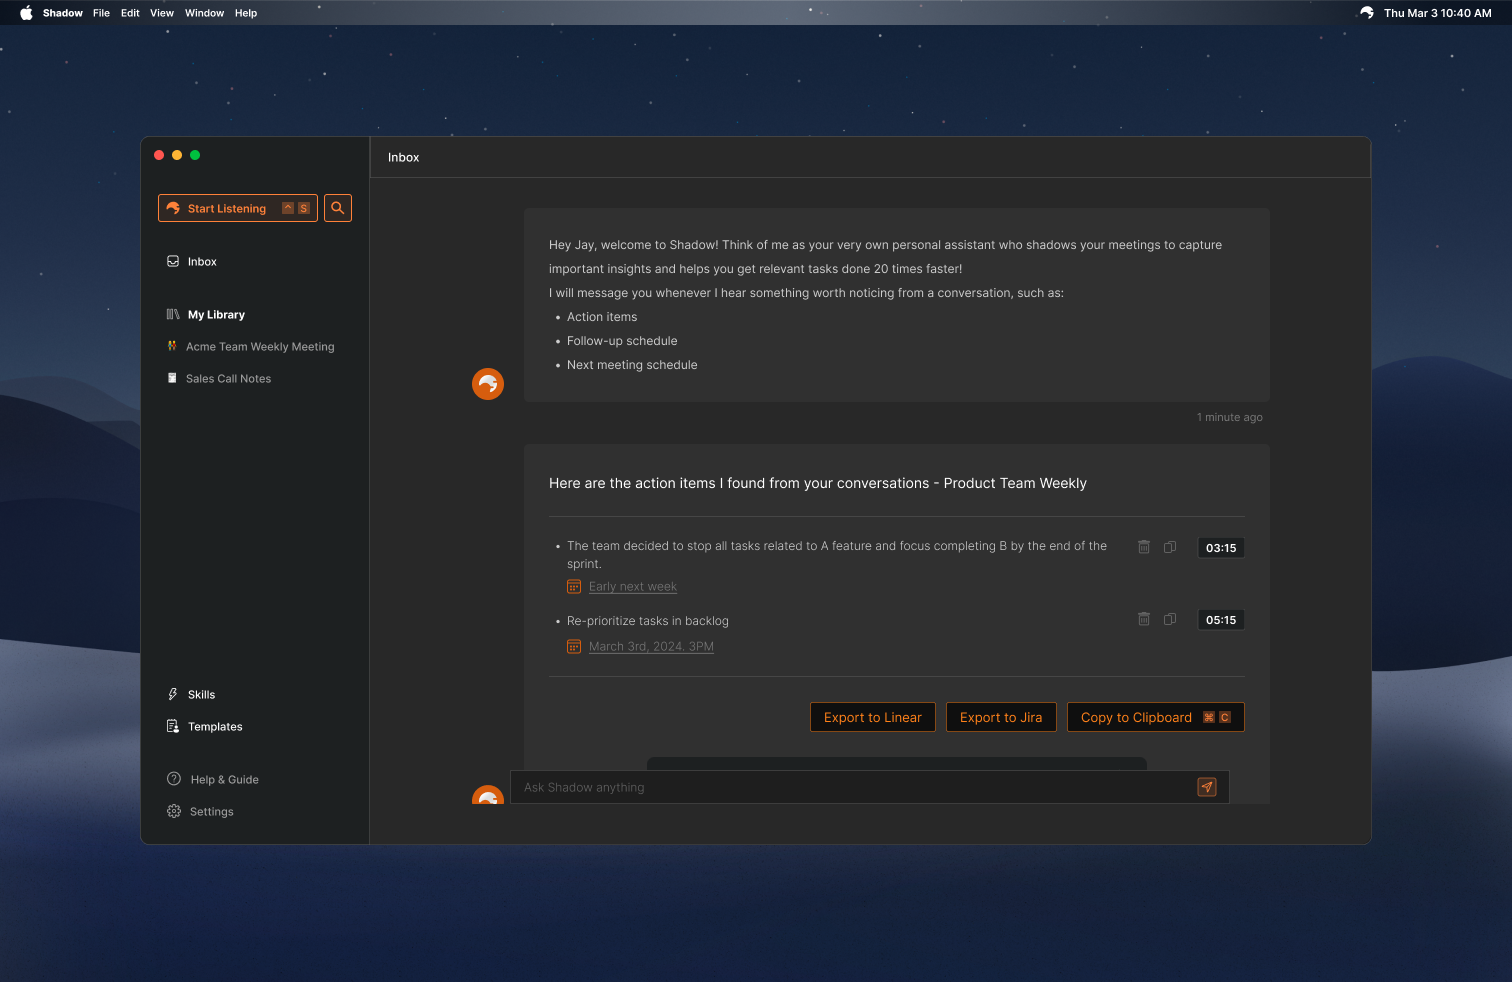Click the Export to Jira button
Viewport: 1512px width, 982px height.
coord(1001,717)
